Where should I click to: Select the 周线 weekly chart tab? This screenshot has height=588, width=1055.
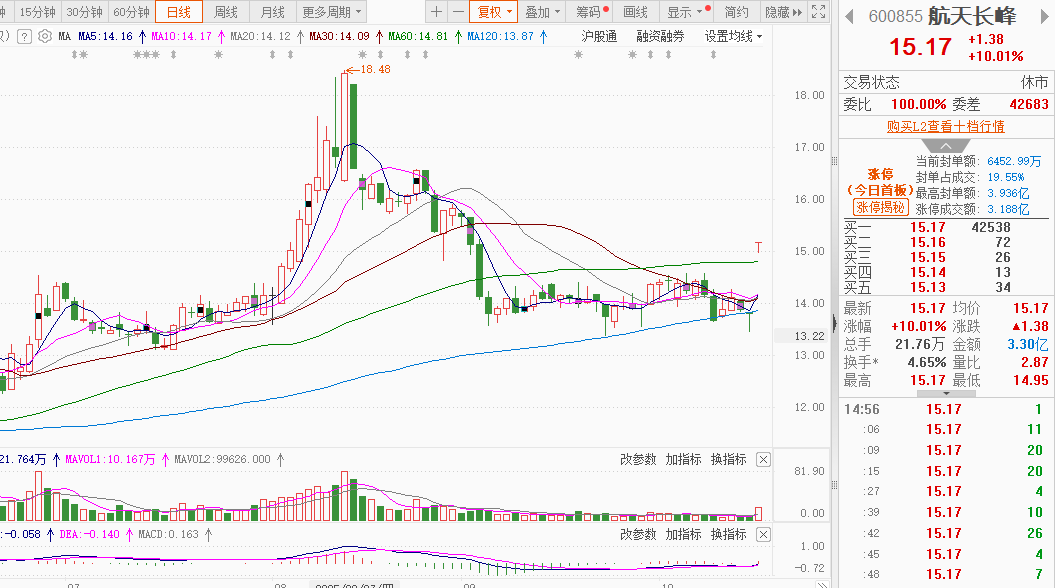point(225,12)
